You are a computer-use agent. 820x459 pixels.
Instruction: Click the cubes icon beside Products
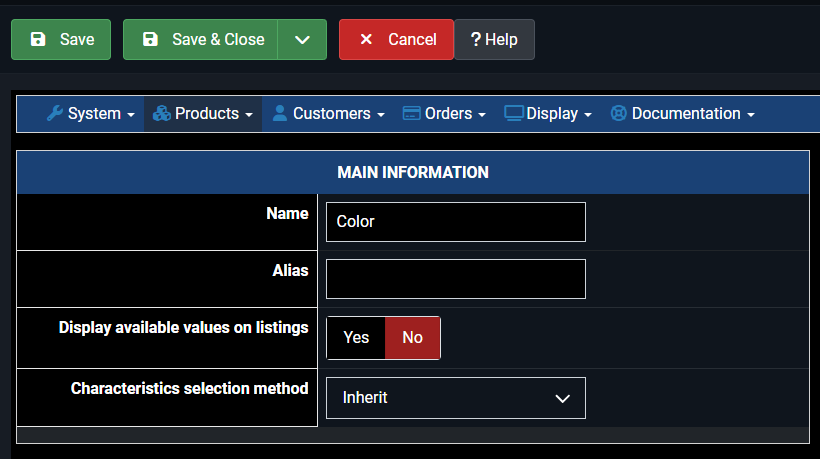[162, 114]
